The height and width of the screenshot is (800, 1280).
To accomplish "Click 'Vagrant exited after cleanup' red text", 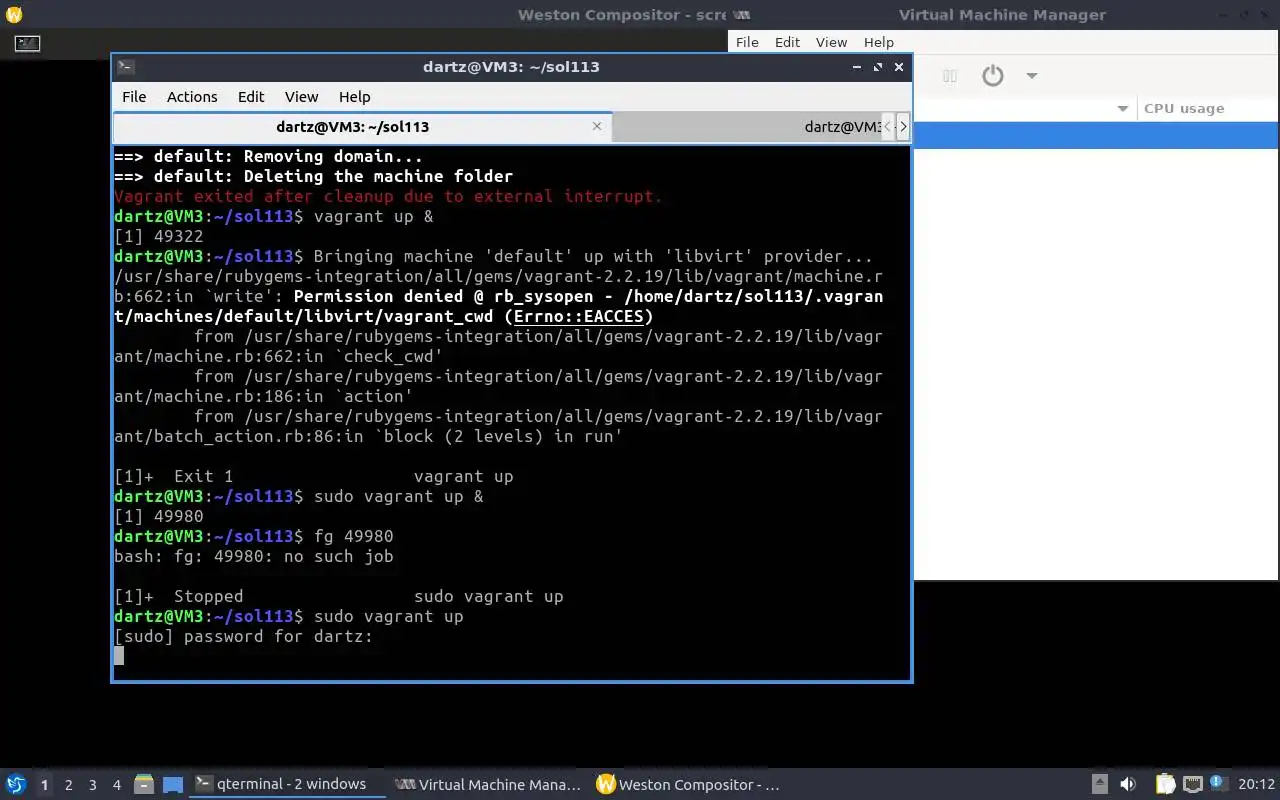I will [x=388, y=197].
